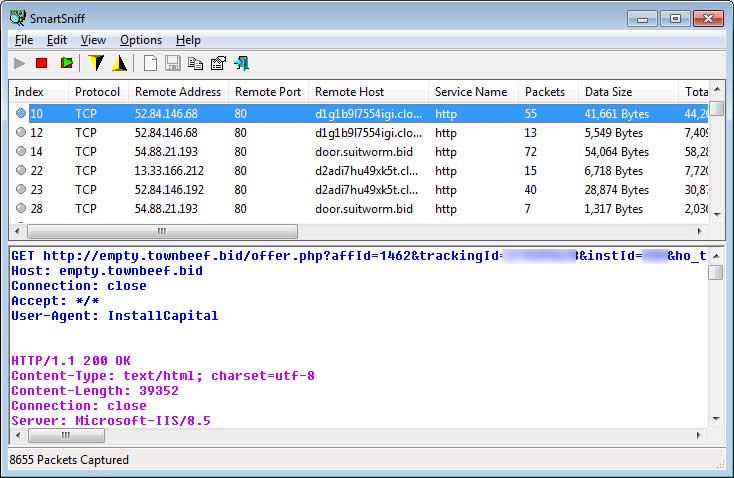This screenshot has width=734, height=478.
Task: Click the GET request URL line
Action: click(x=359, y=256)
